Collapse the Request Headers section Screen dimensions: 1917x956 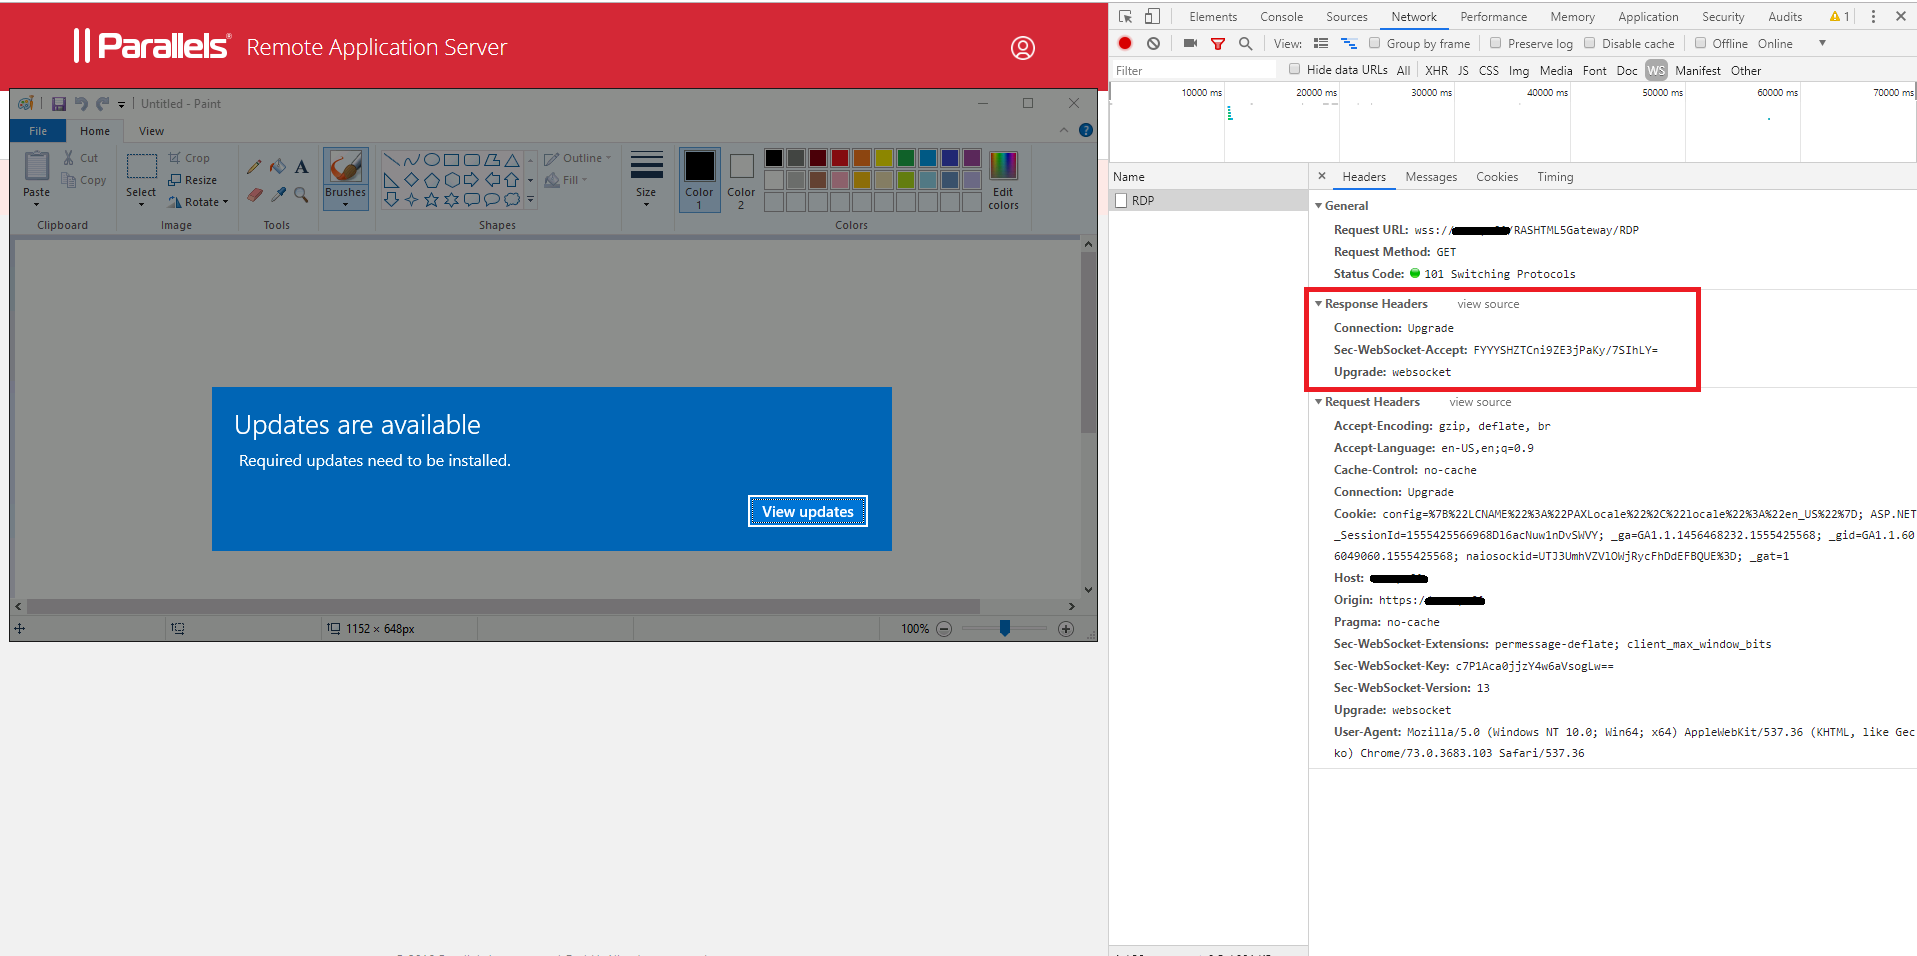tap(1319, 402)
